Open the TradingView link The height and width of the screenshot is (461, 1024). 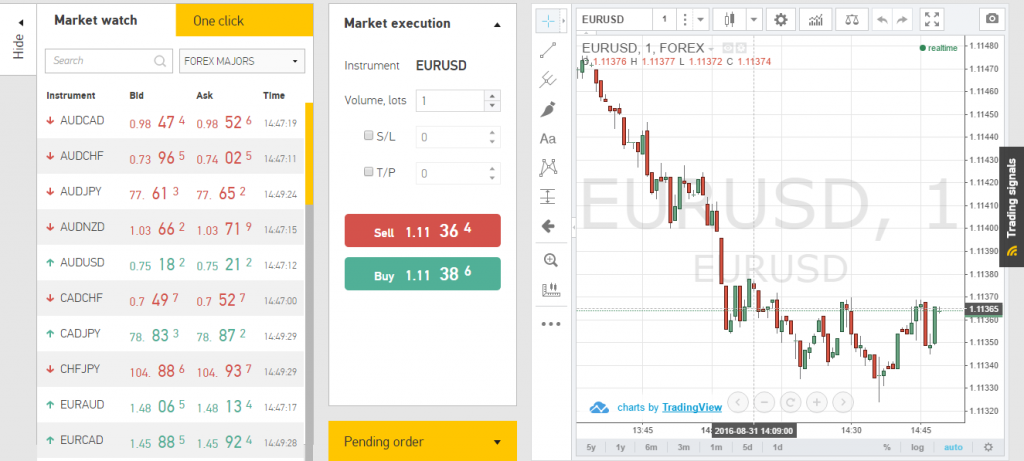(692, 407)
